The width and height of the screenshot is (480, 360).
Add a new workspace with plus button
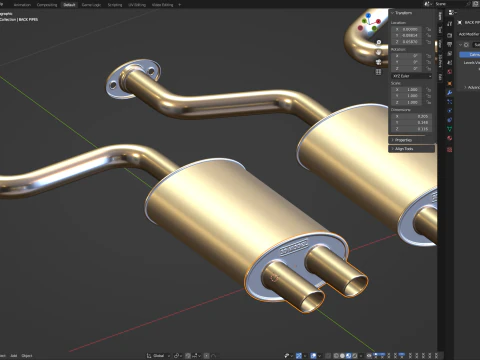[180, 5]
